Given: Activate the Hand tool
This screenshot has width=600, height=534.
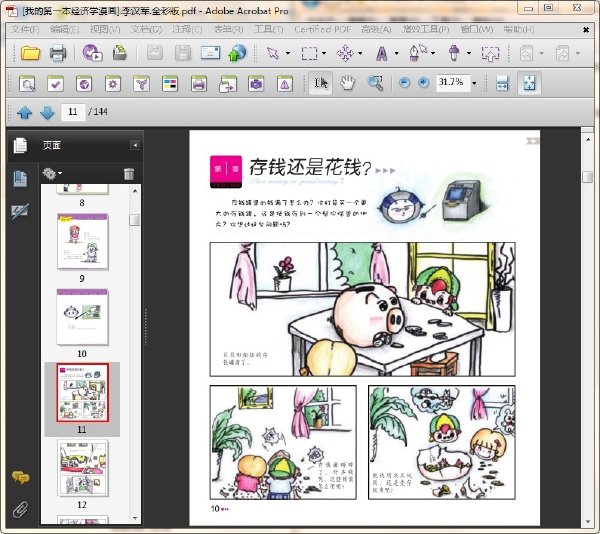Looking at the screenshot, I should (348, 83).
